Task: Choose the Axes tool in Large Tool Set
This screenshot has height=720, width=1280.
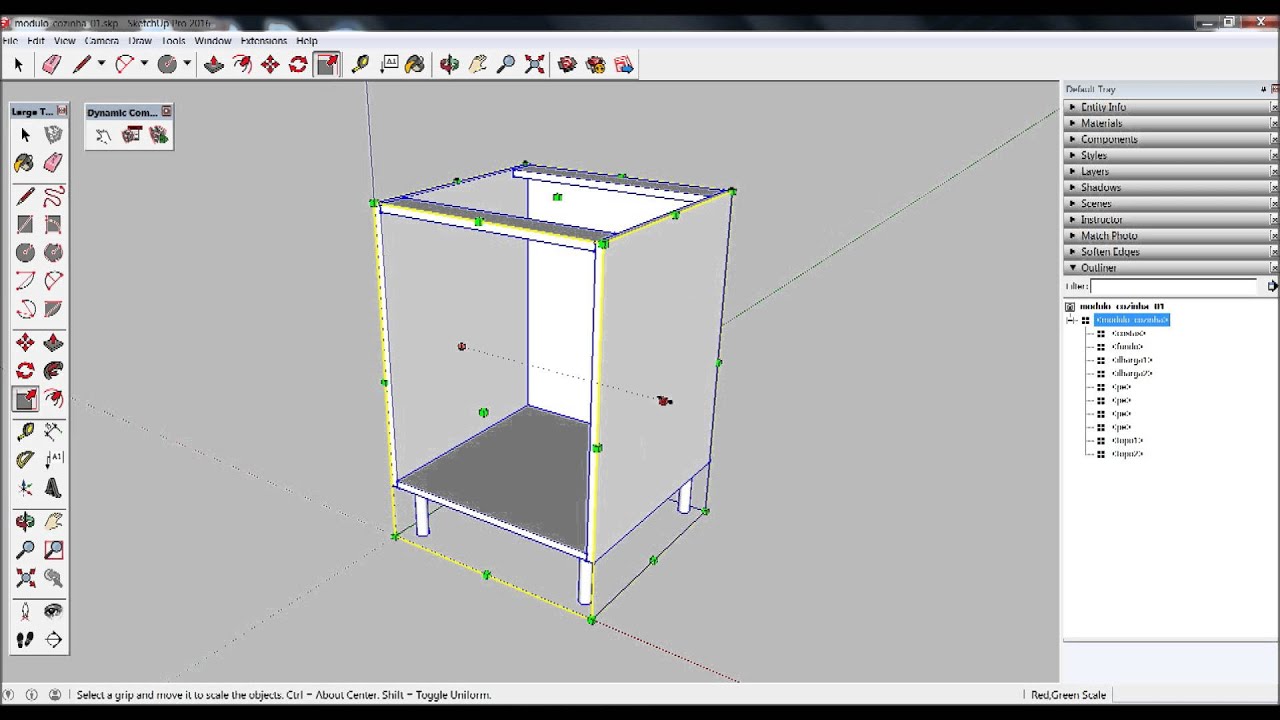Action: coord(25,488)
